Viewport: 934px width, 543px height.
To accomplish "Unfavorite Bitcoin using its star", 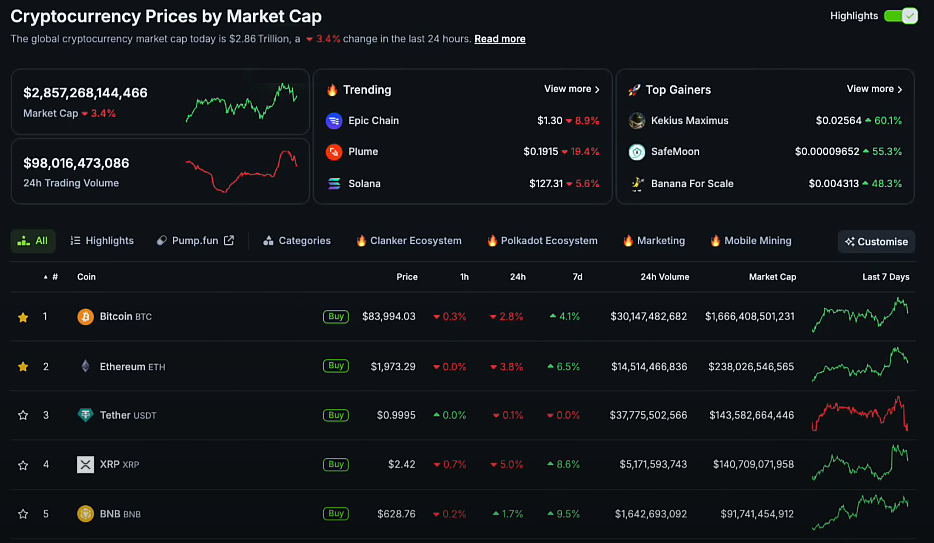I will pyautogui.click(x=23, y=317).
